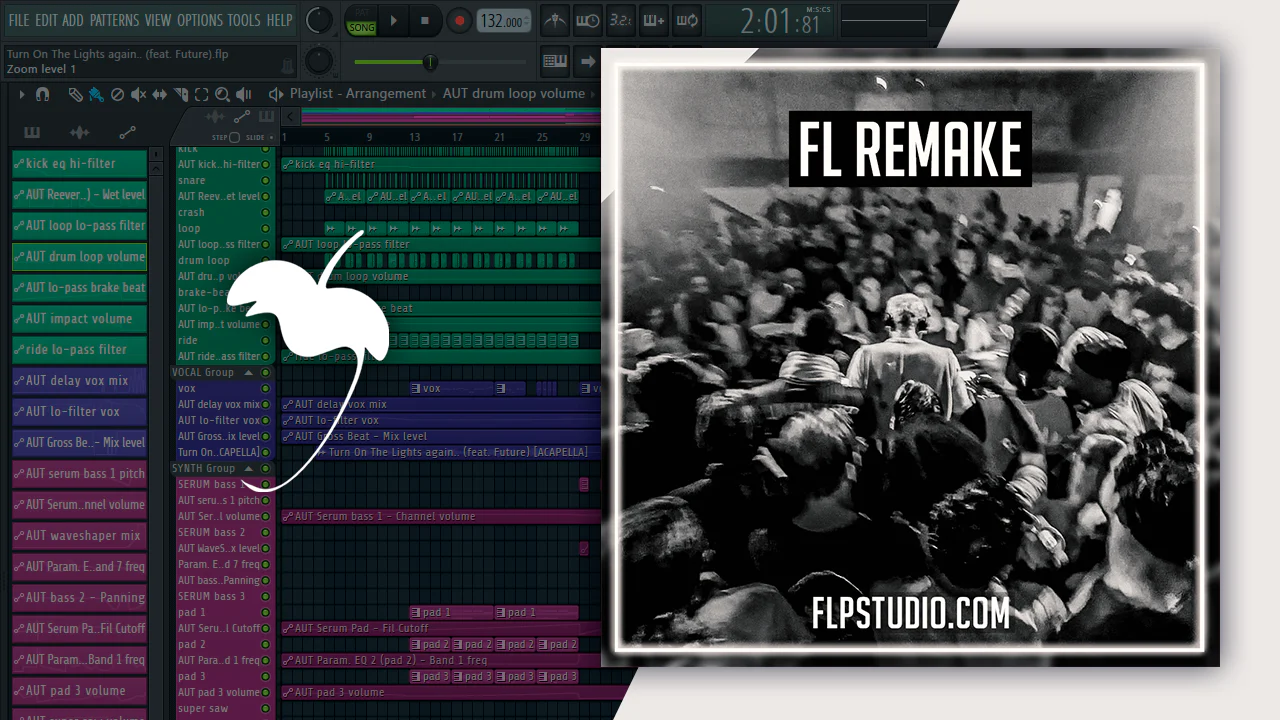Click the scroll-left arrow beside the playlist overview
This screenshot has width=1280, height=720.
coord(292,117)
